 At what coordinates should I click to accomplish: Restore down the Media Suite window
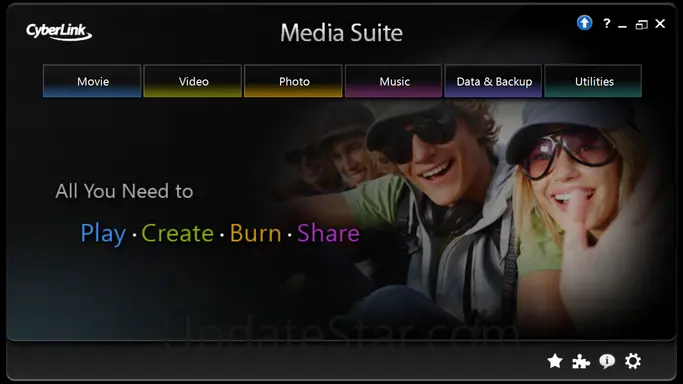click(642, 24)
